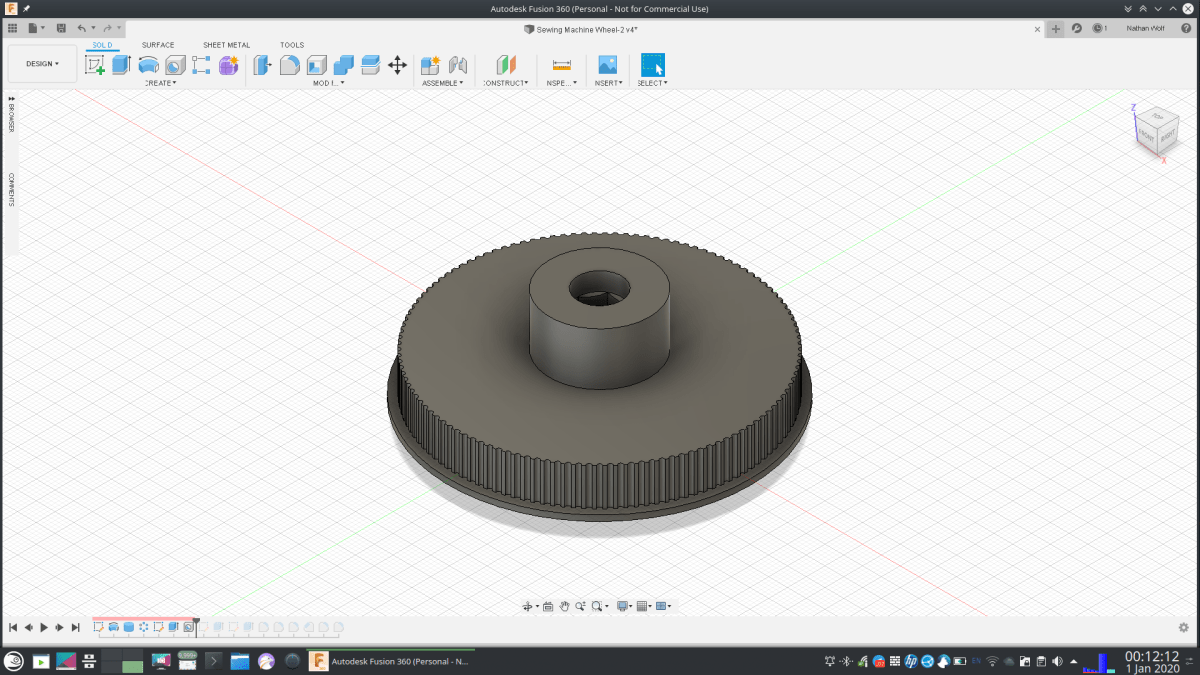Expand the BROWSER side panel
Screen dimensions: 1200x675
coord(11,114)
